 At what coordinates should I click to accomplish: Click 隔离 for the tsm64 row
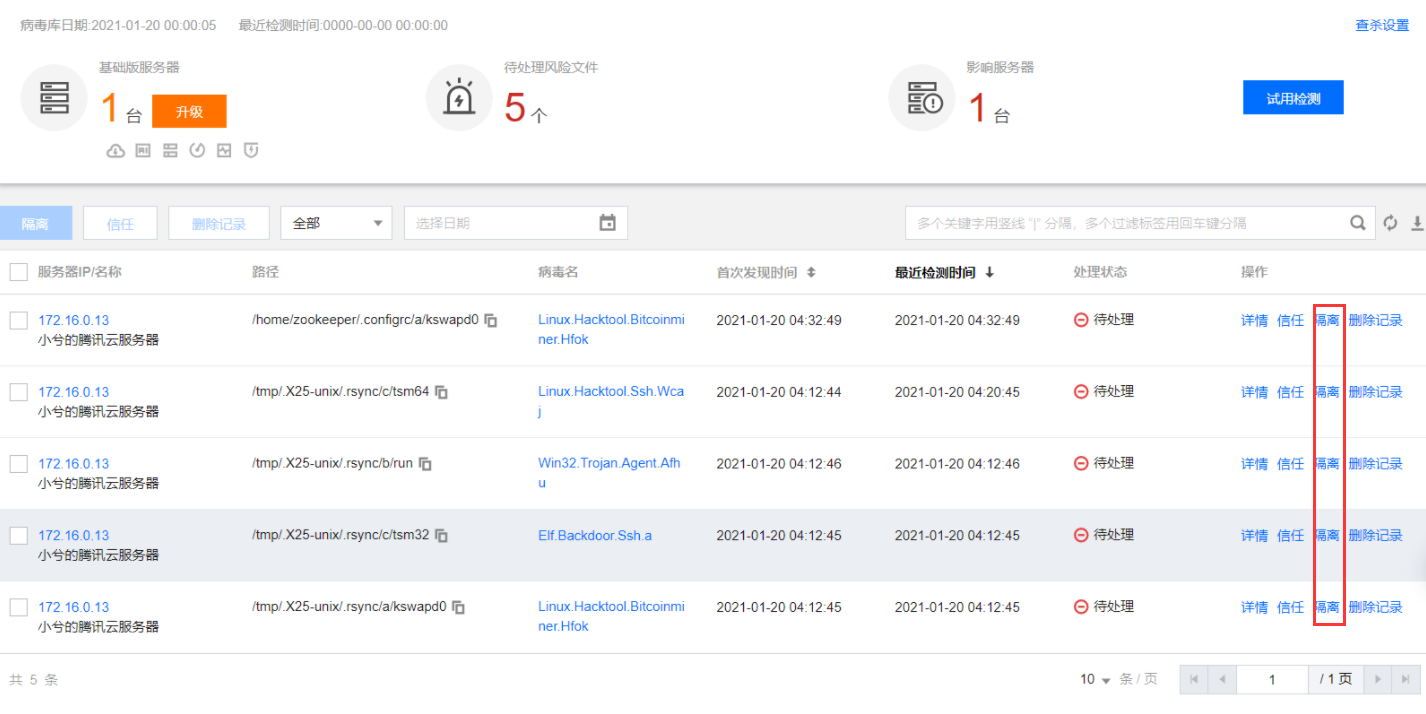(x=1326, y=392)
